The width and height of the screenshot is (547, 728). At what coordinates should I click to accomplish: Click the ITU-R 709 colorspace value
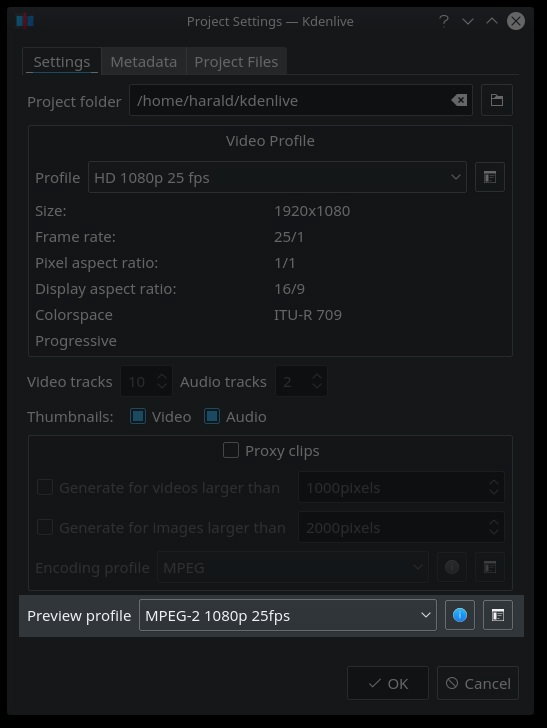[x=308, y=315]
